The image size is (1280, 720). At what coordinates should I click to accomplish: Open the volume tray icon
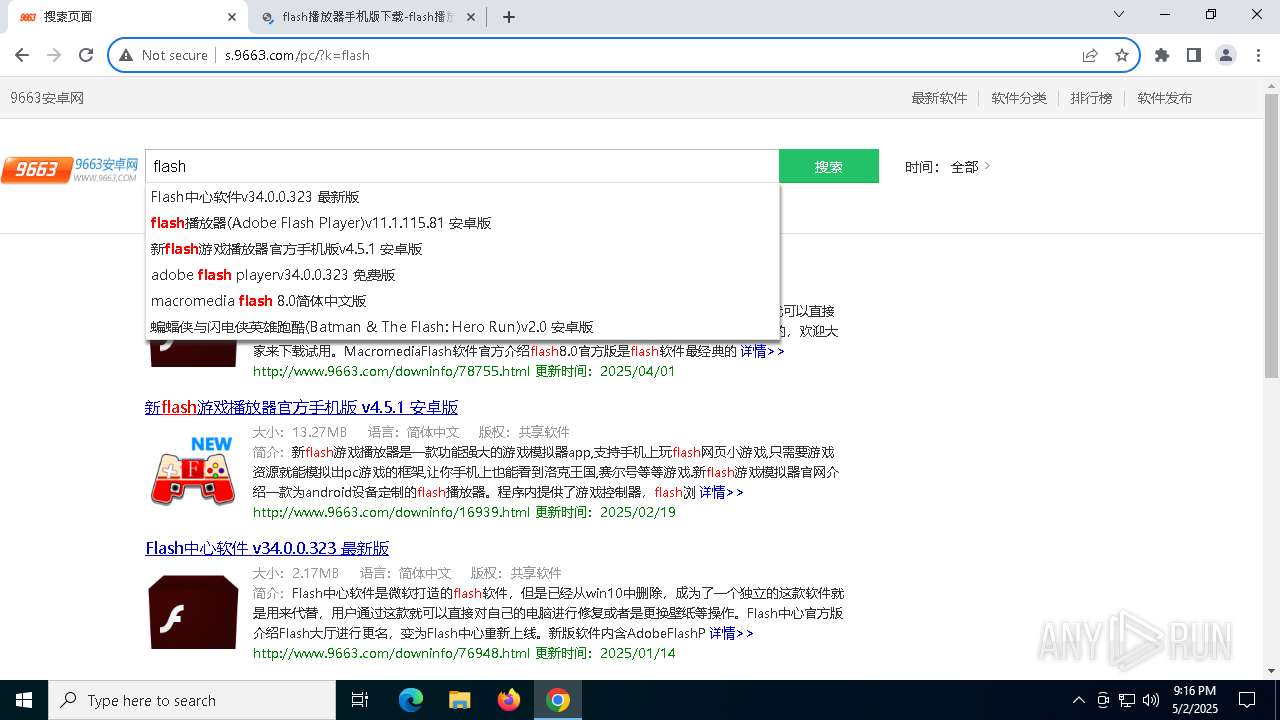[1151, 700]
